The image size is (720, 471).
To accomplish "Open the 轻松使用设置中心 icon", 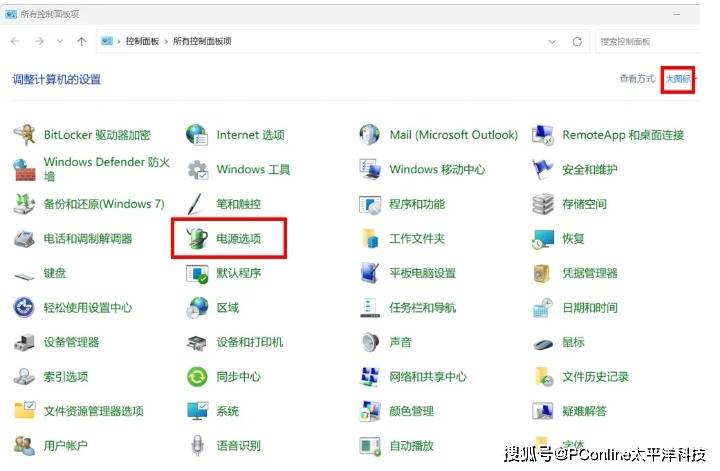I will tap(24, 308).
